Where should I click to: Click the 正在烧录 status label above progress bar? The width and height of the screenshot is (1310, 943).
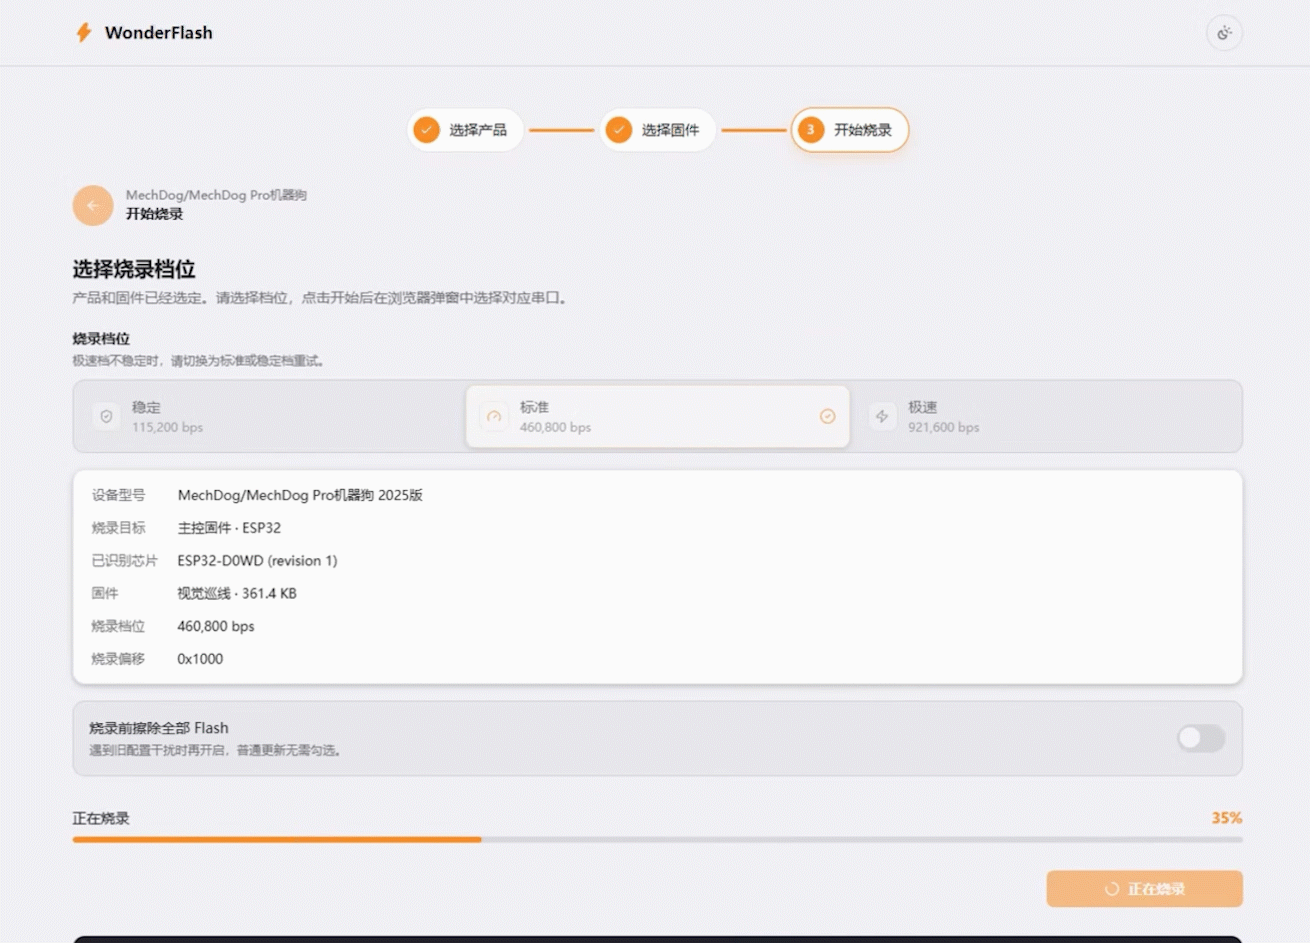(x=101, y=818)
